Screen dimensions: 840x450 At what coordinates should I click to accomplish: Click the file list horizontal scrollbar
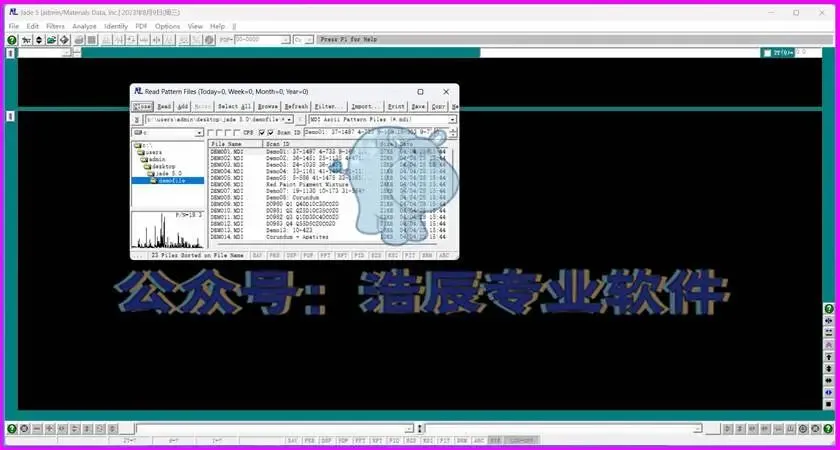point(328,245)
